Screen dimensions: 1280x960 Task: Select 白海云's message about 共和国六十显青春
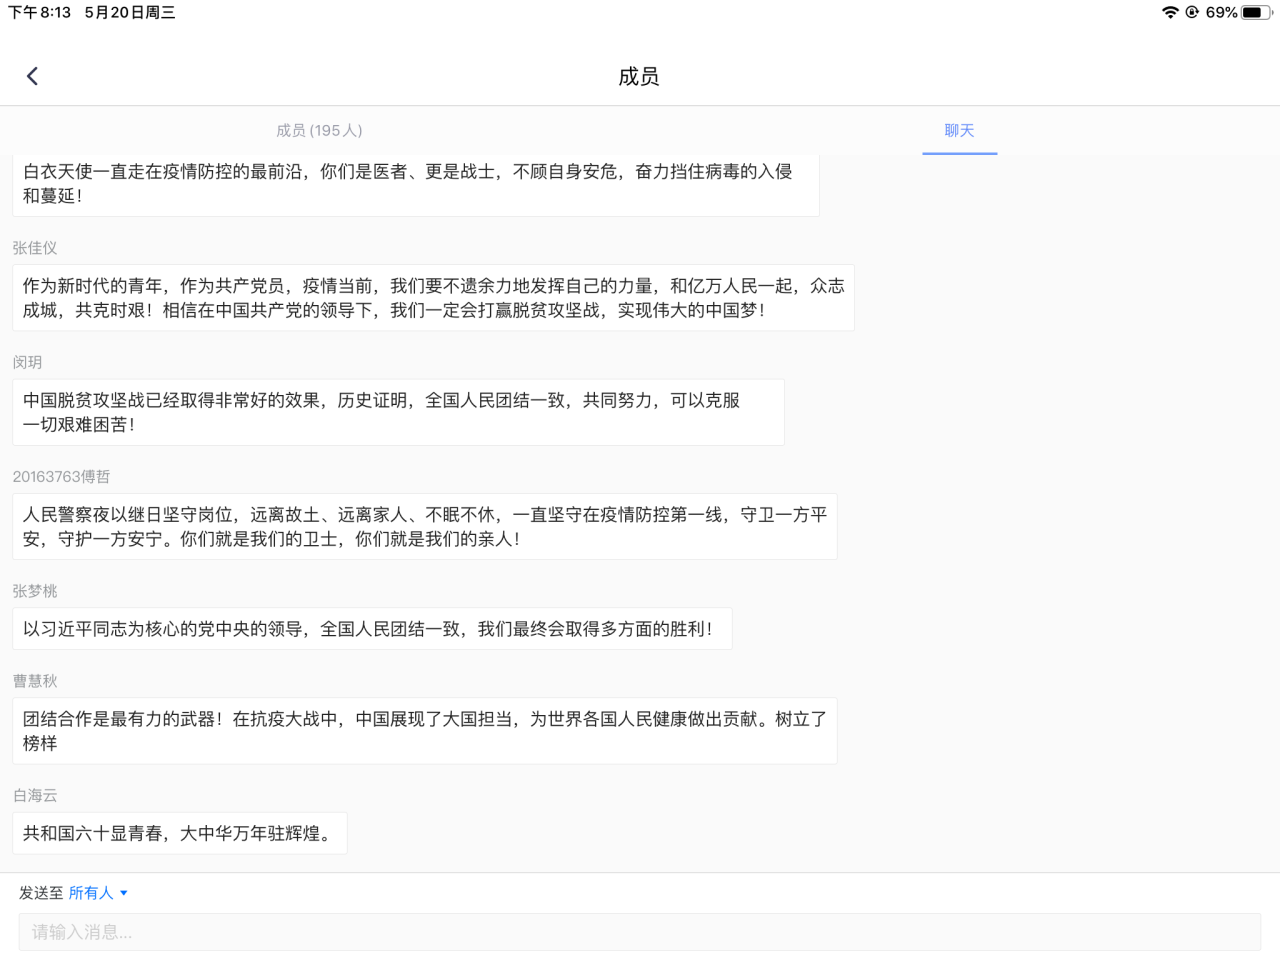[x=180, y=833]
